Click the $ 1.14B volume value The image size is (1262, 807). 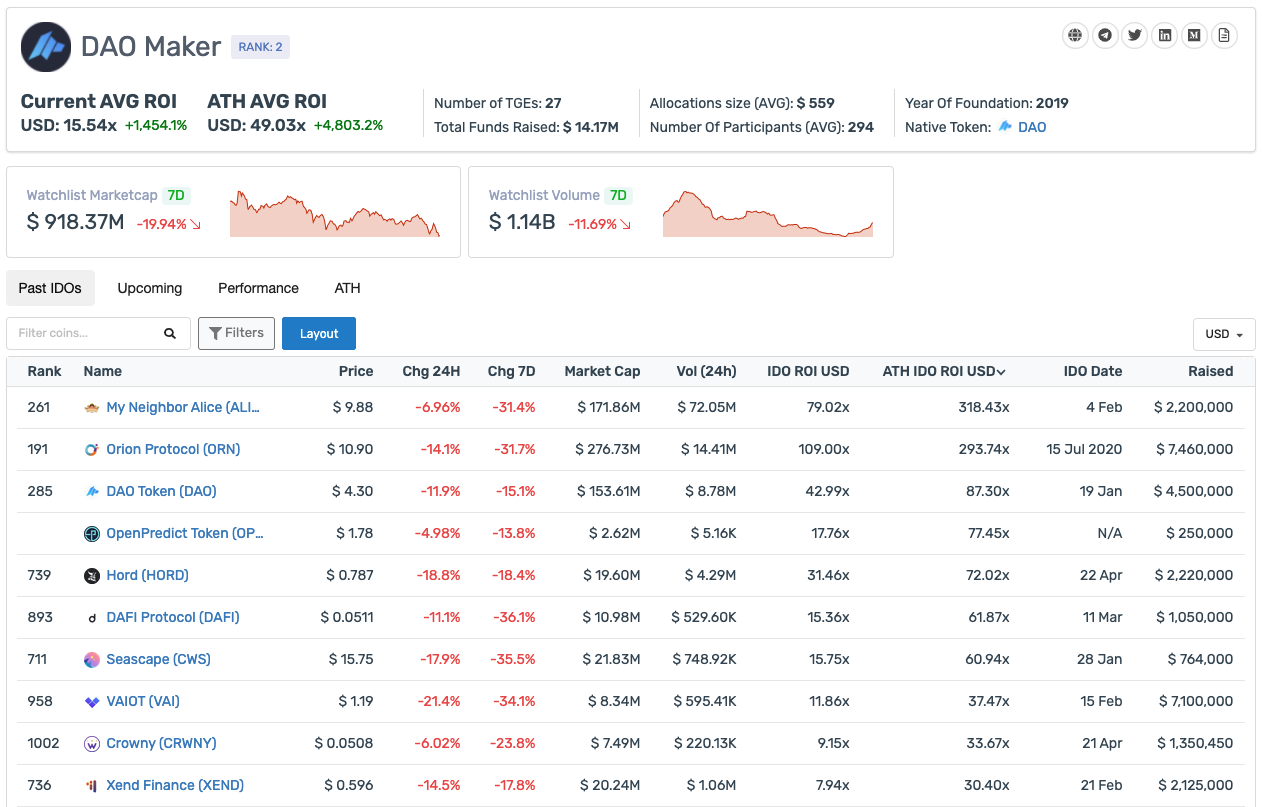pyautogui.click(x=522, y=222)
